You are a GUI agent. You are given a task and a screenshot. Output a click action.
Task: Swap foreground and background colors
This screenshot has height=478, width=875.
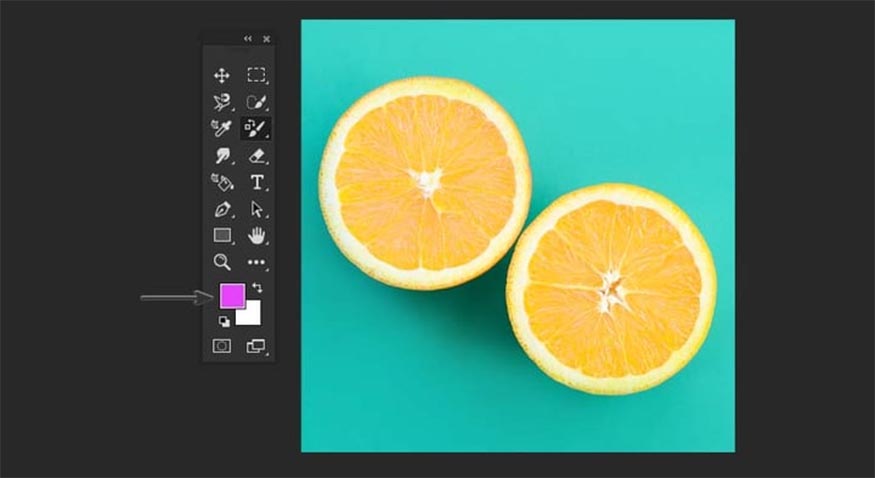click(257, 288)
